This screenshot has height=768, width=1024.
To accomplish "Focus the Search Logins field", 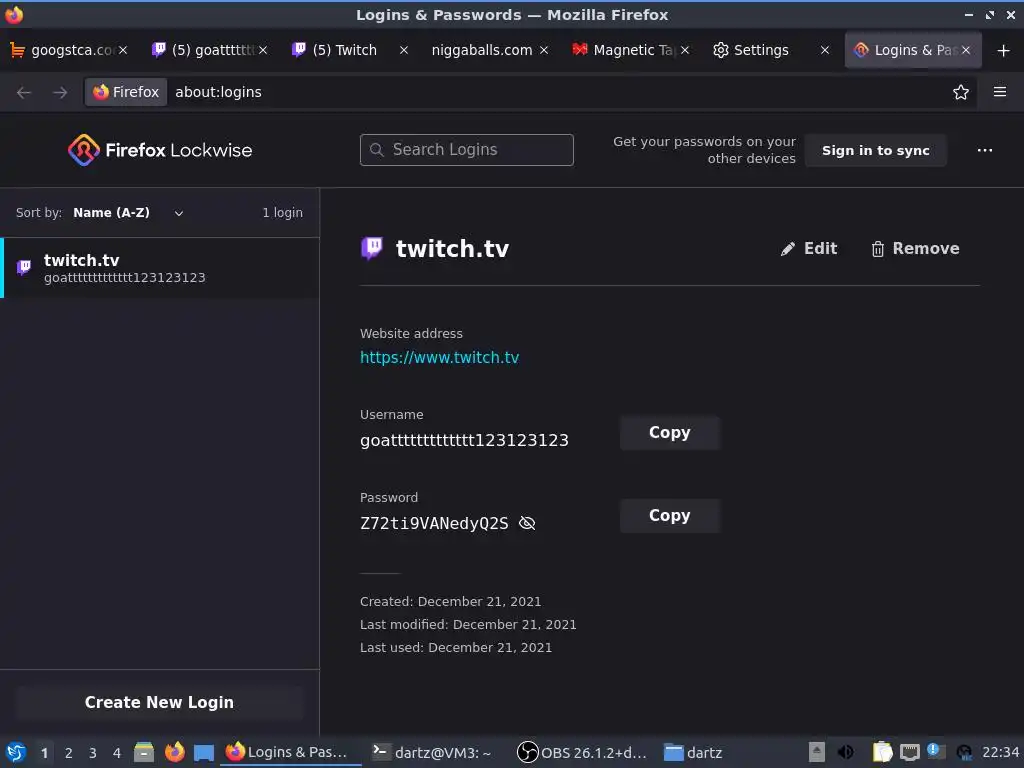I will [467, 150].
